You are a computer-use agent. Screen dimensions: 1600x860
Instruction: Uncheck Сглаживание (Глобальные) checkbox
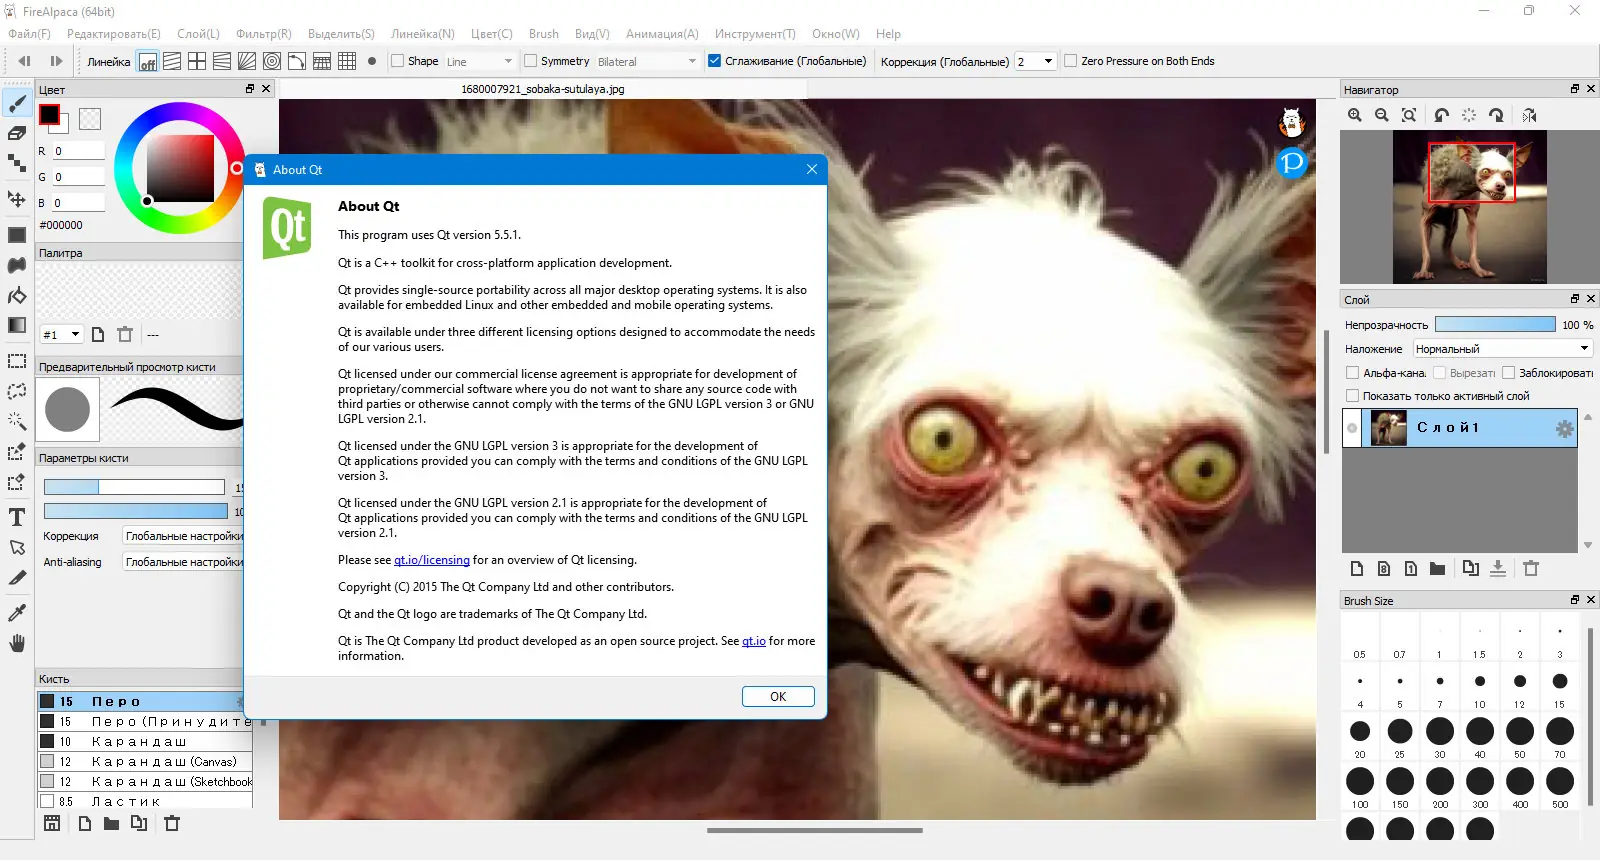(714, 61)
